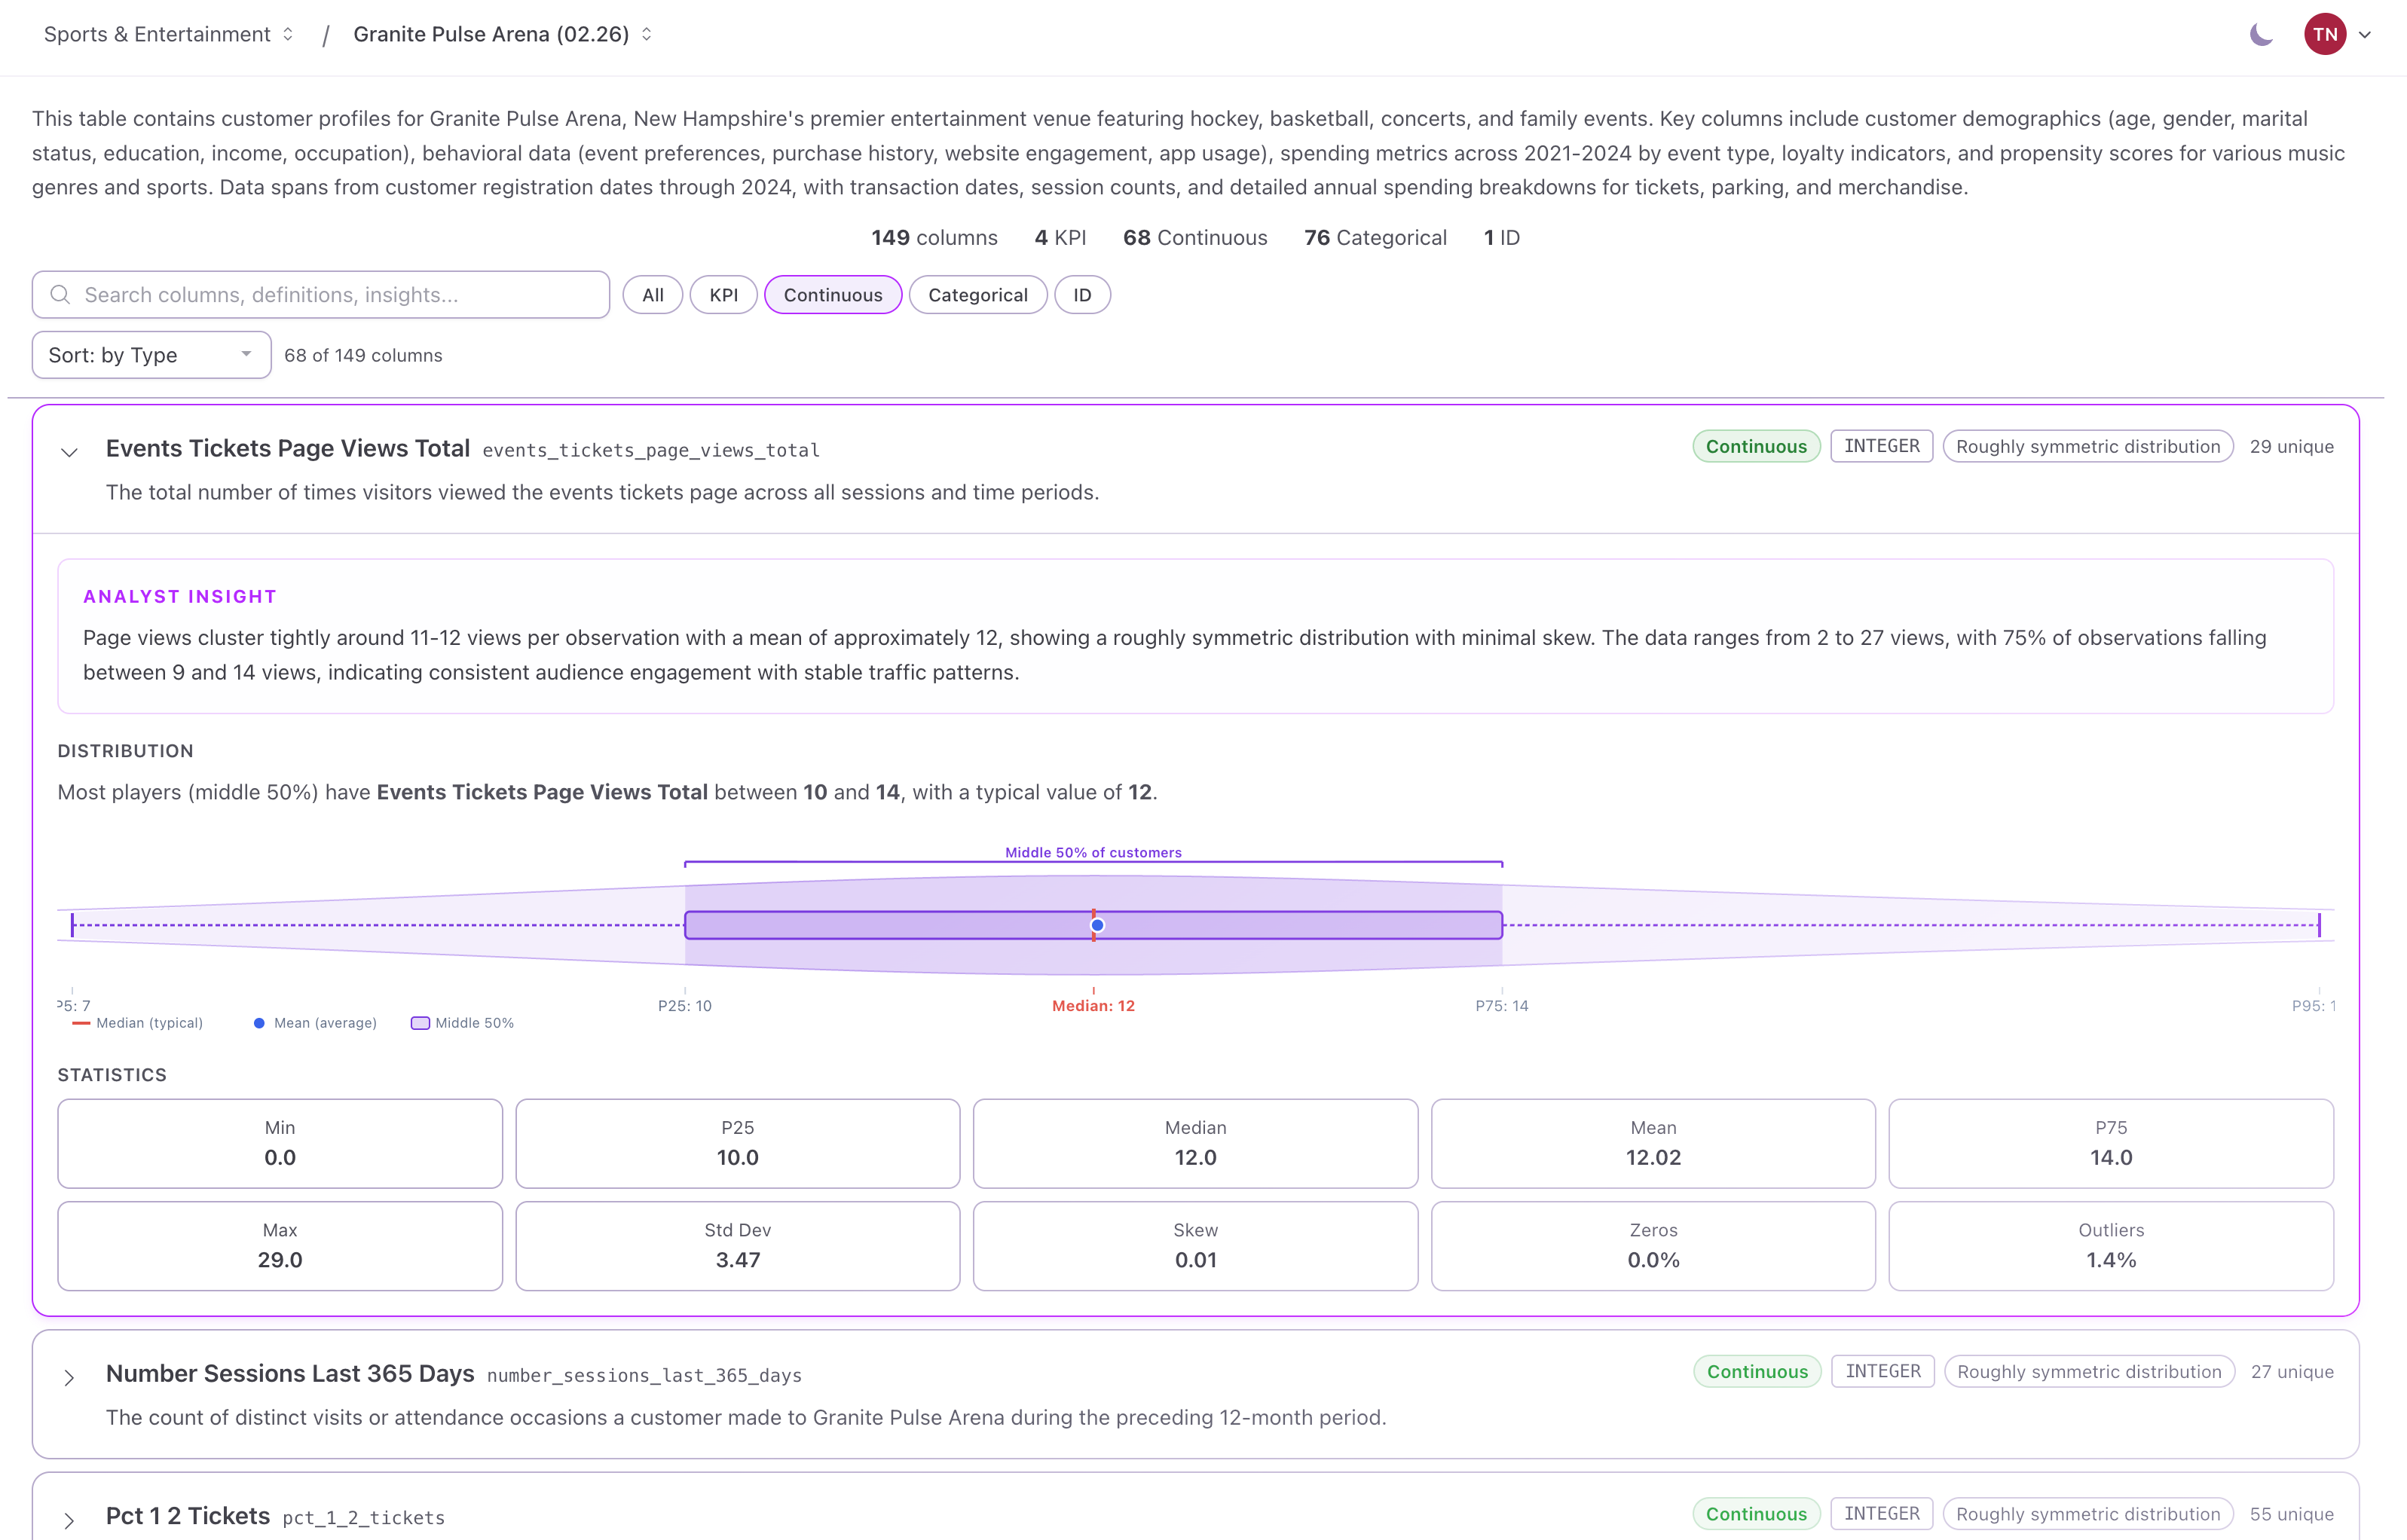Viewport: 2407px width, 1540px height.
Task: Click the 68 Continuous summary count
Action: tap(1195, 238)
